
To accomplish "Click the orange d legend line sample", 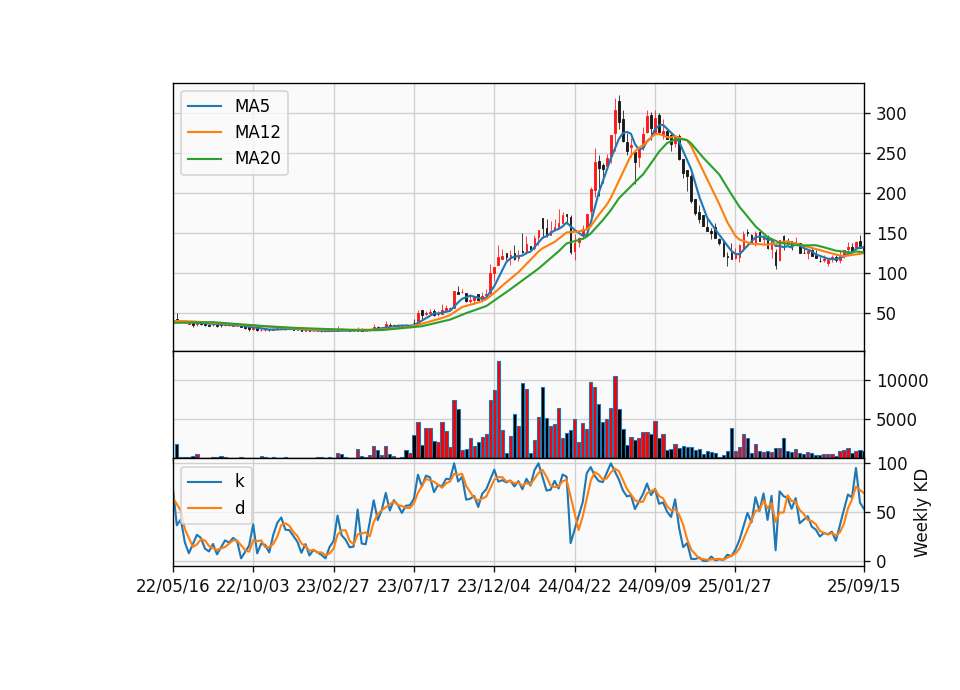I will (204, 508).
